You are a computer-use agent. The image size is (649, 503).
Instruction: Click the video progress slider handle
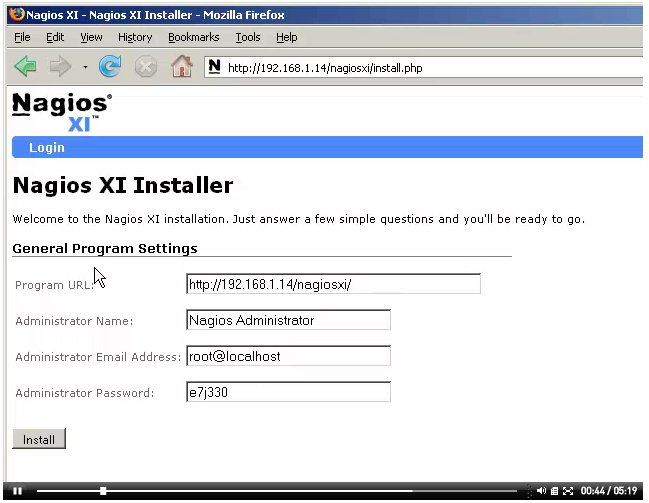tap(103, 491)
